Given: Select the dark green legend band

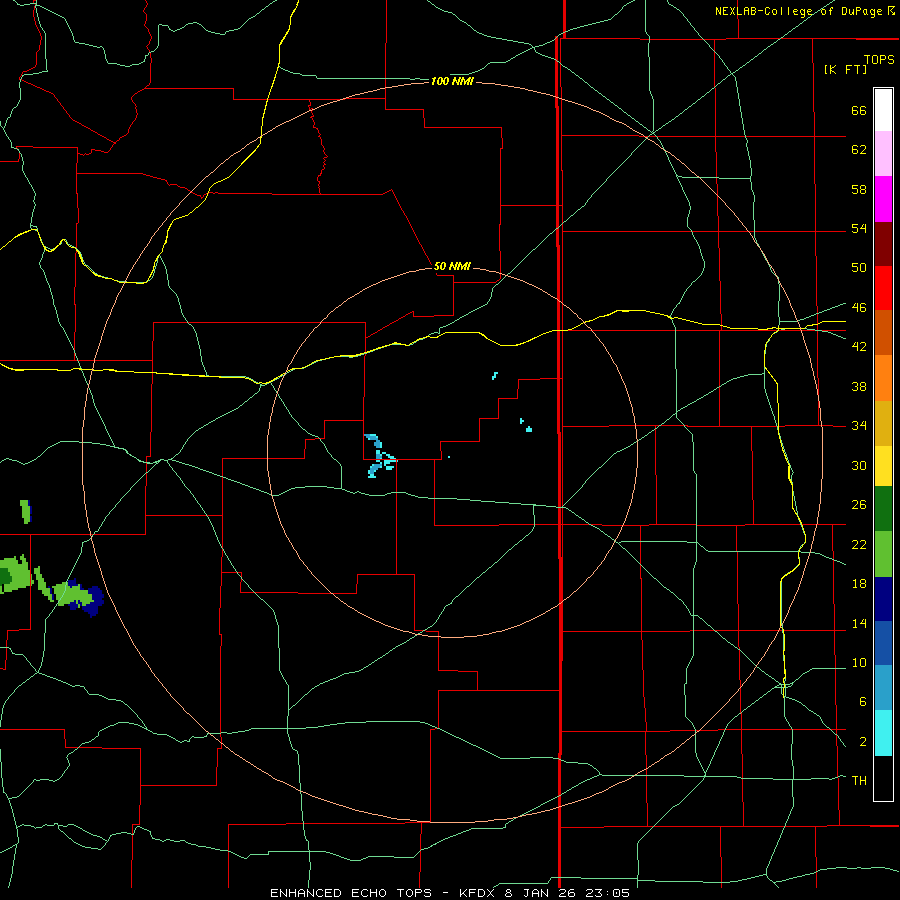Looking at the screenshot, I should click(883, 509).
